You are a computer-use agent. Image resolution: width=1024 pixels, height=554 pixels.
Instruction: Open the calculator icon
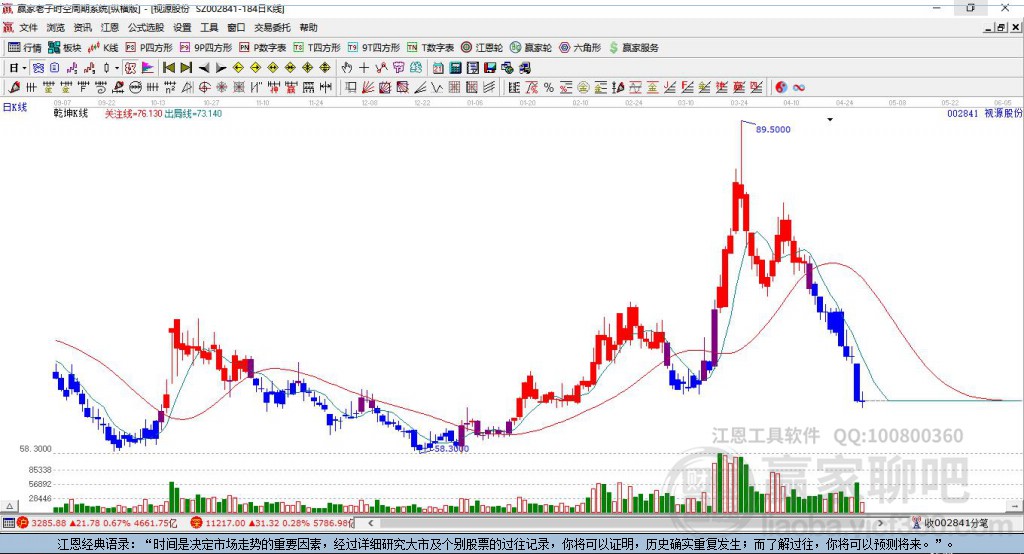[x=455, y=68]
